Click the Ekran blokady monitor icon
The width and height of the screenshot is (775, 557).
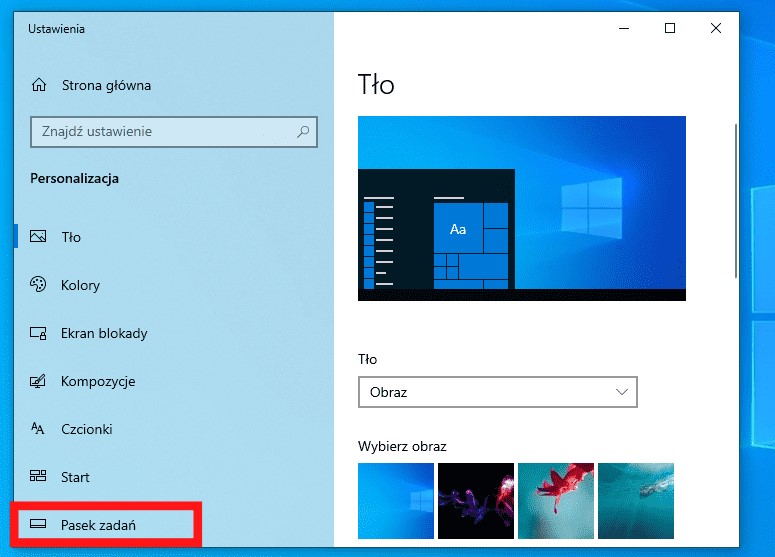(39, 333)
